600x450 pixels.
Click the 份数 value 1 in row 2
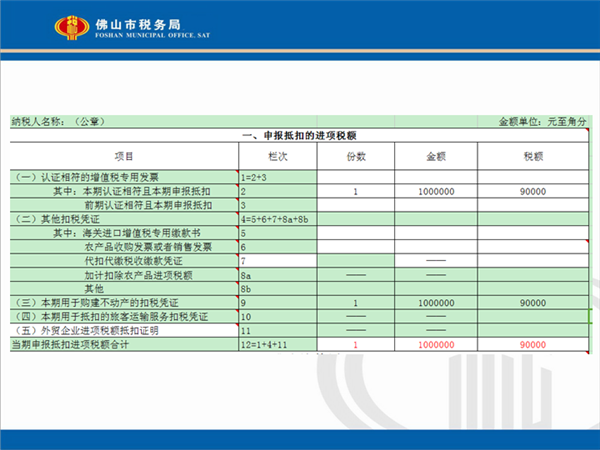pos(356,191)
